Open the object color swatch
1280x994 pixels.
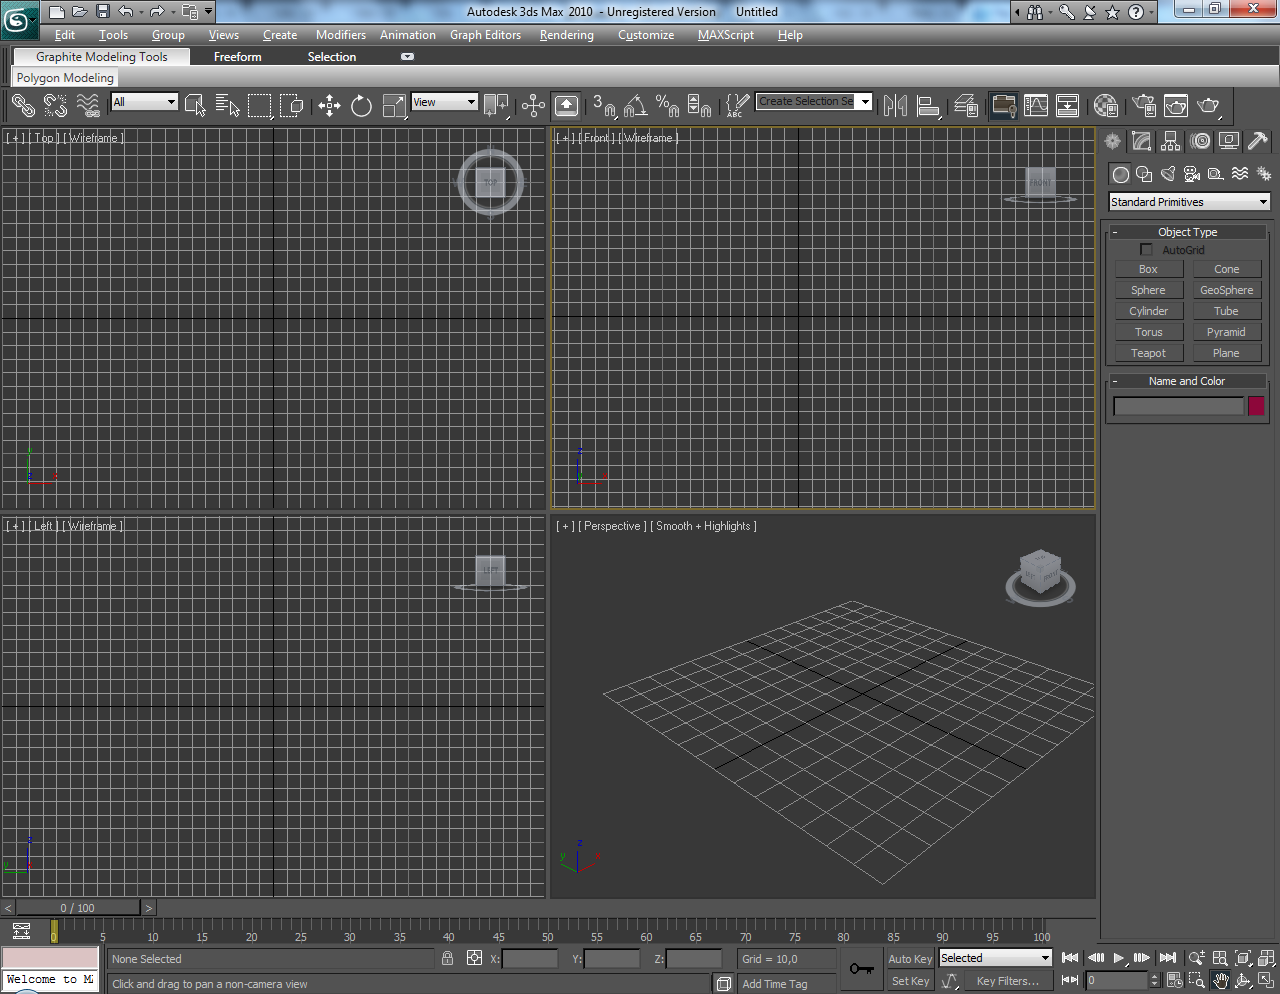tap(1256, 405)
